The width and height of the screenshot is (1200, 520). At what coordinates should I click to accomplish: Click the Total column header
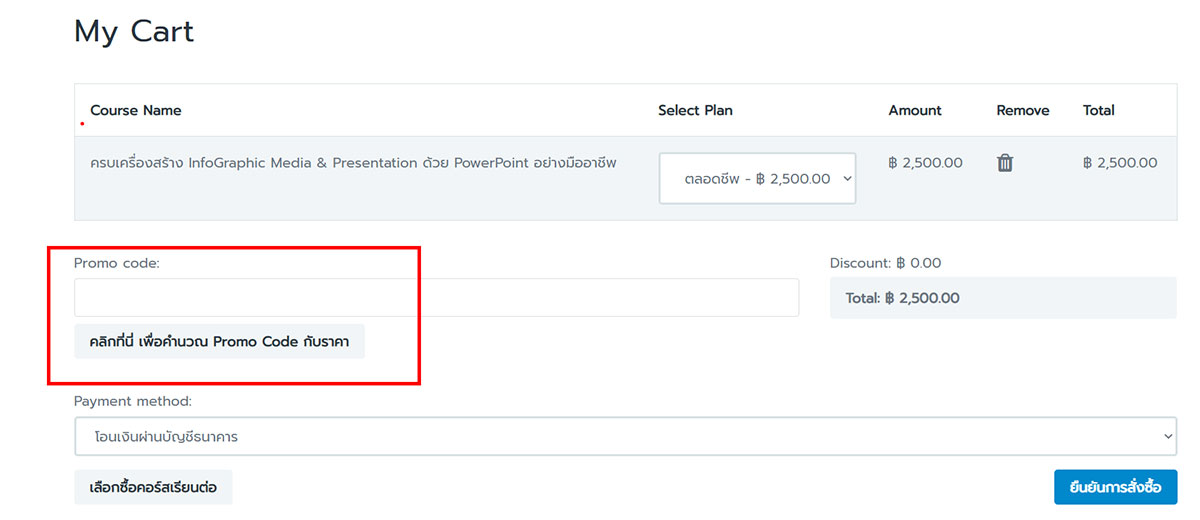click(1099, 110)
